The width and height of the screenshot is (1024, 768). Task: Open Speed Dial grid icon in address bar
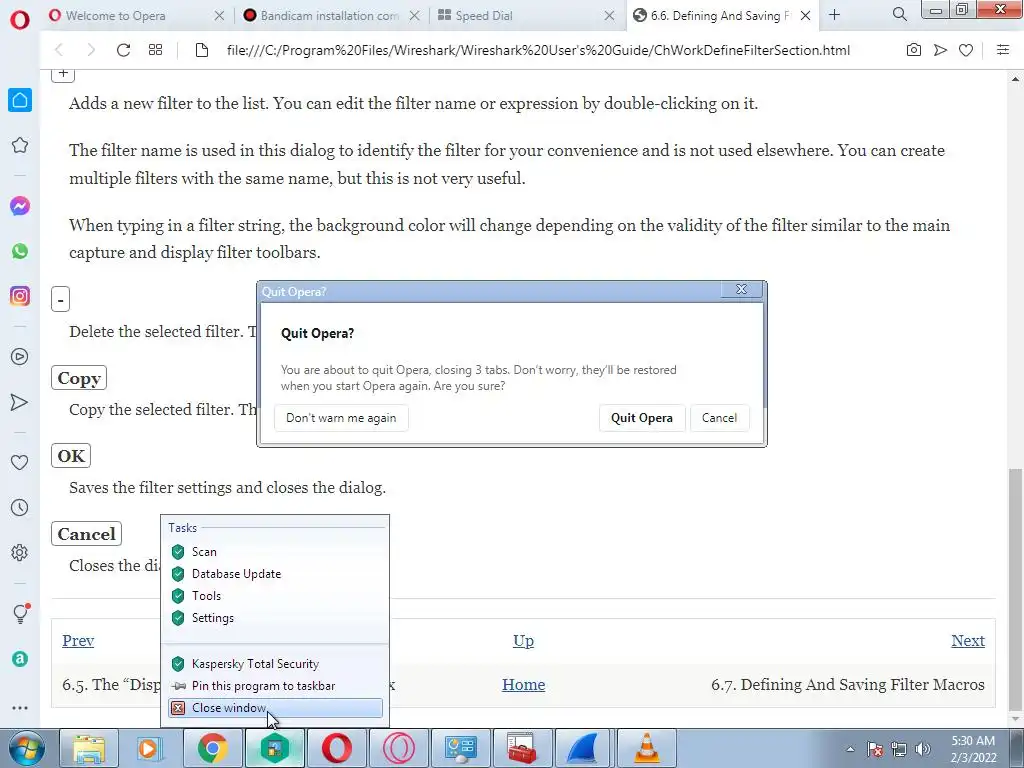pyautogui.click(x=155, y=50)
